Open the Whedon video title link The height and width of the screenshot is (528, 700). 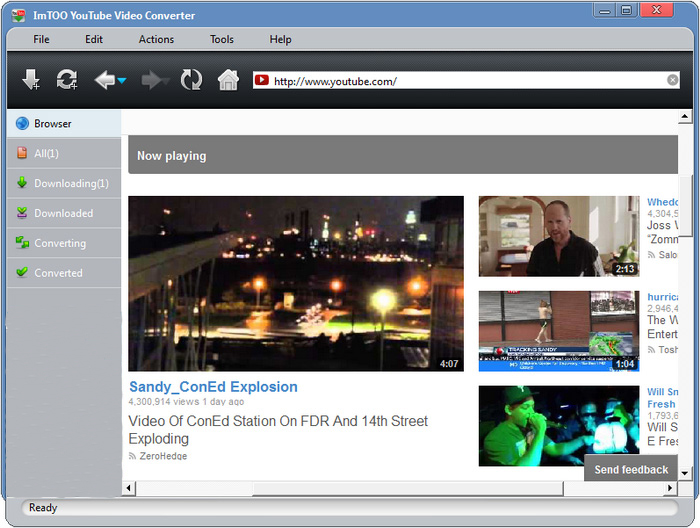coord(662,202)
